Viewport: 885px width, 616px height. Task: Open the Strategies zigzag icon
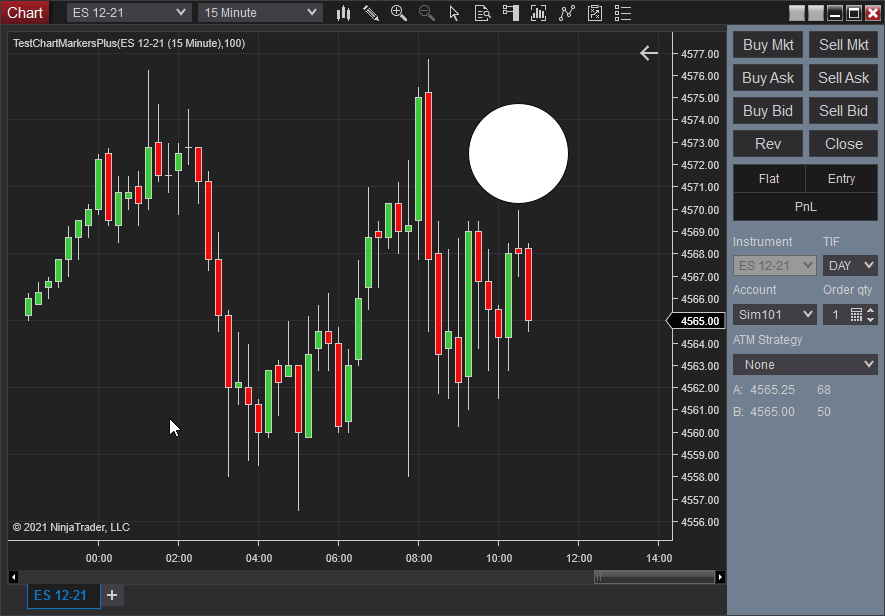point(565,13)
